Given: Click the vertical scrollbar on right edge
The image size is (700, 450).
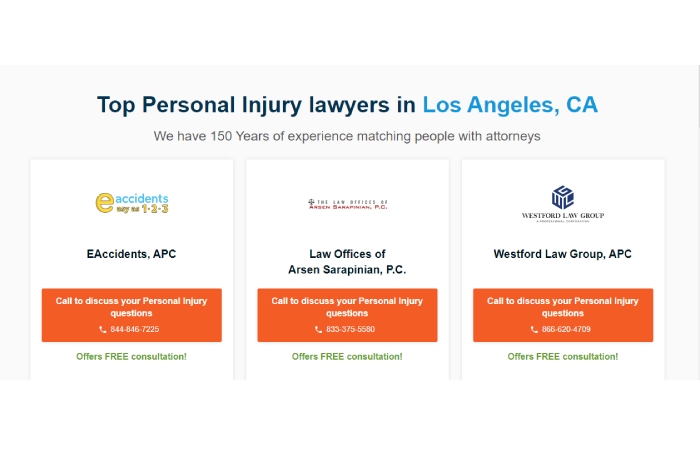Looking at the screenshot, I should (x=698, y=222).
